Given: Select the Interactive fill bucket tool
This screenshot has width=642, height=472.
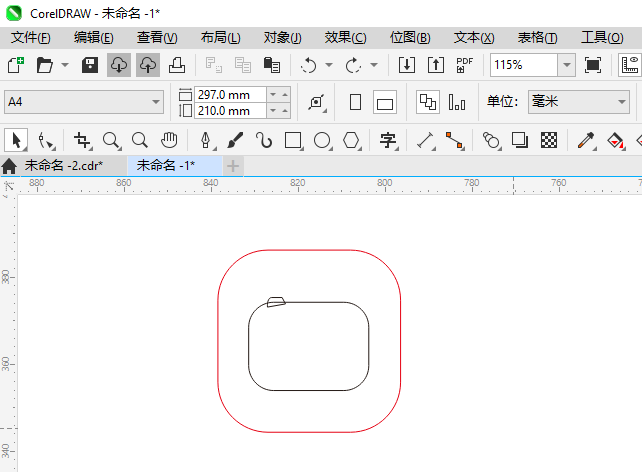Looking at the screenshot, I should [615, 140].
